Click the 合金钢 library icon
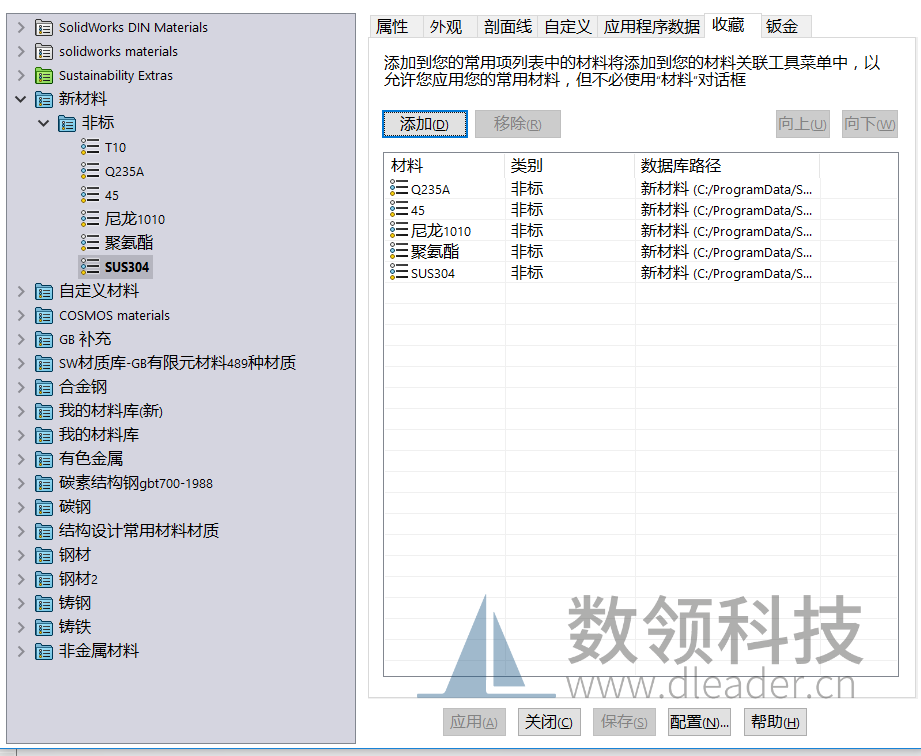Screen dimensions: 921x756 [x=43, y=388]
